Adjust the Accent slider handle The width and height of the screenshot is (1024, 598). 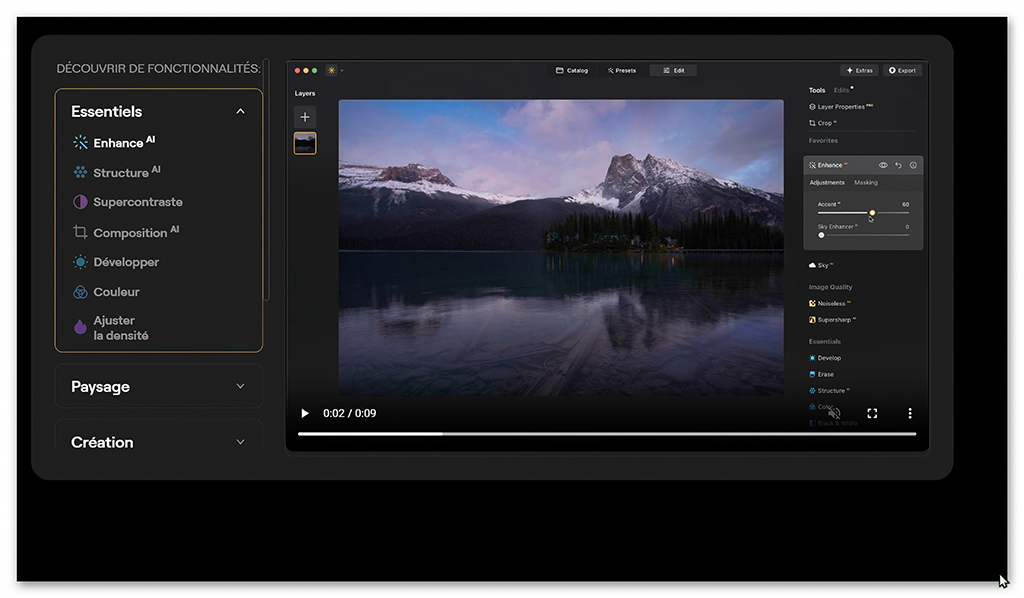872,213
